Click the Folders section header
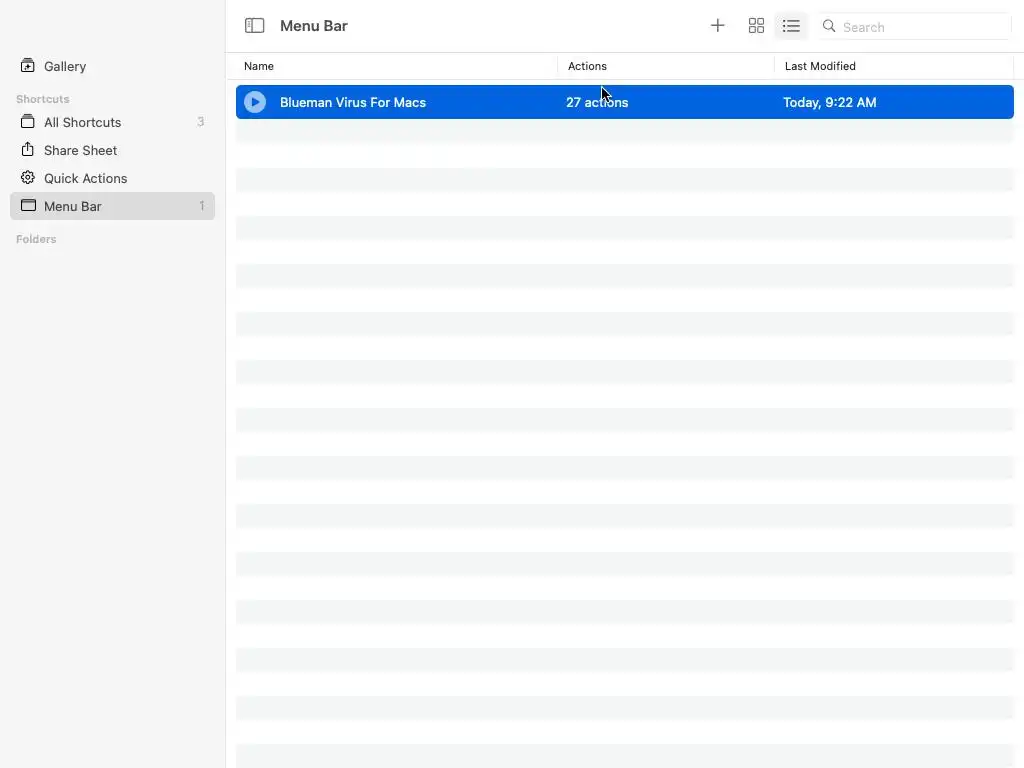Image resolution: width=1024 pixels, height=768 pixels. [x=36, y=239]
